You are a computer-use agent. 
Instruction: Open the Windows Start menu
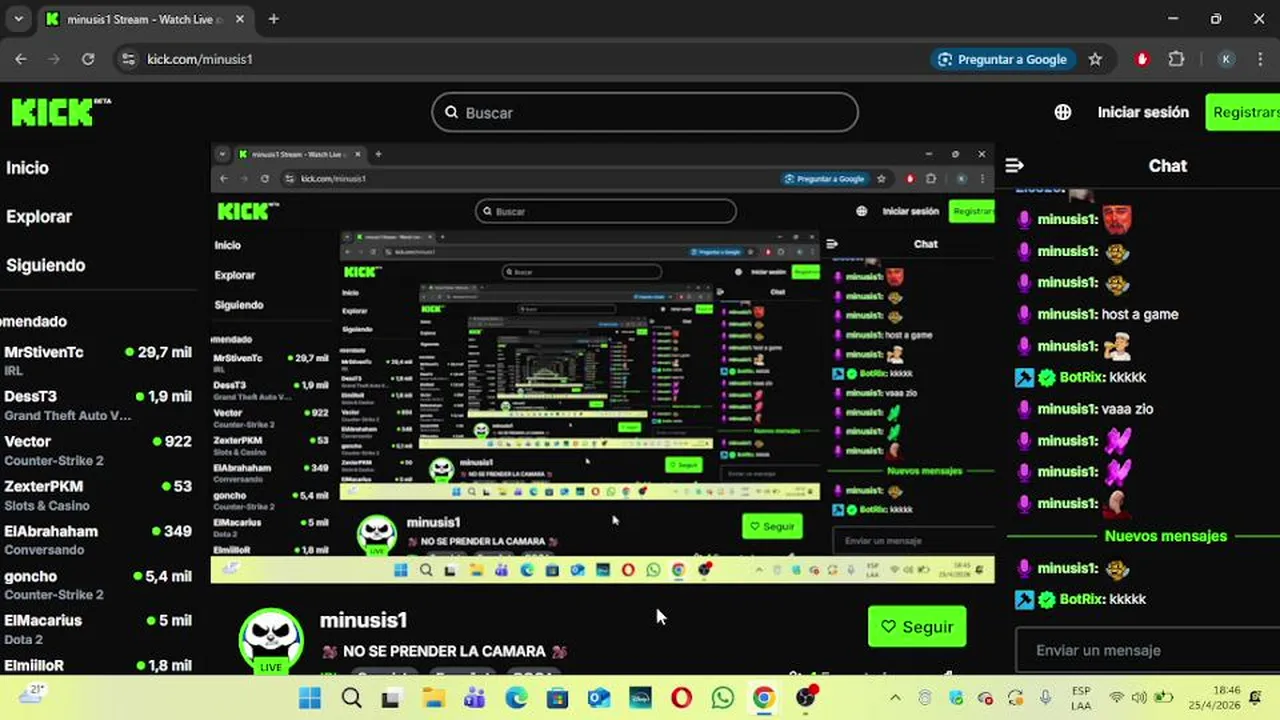click(309, 698)
